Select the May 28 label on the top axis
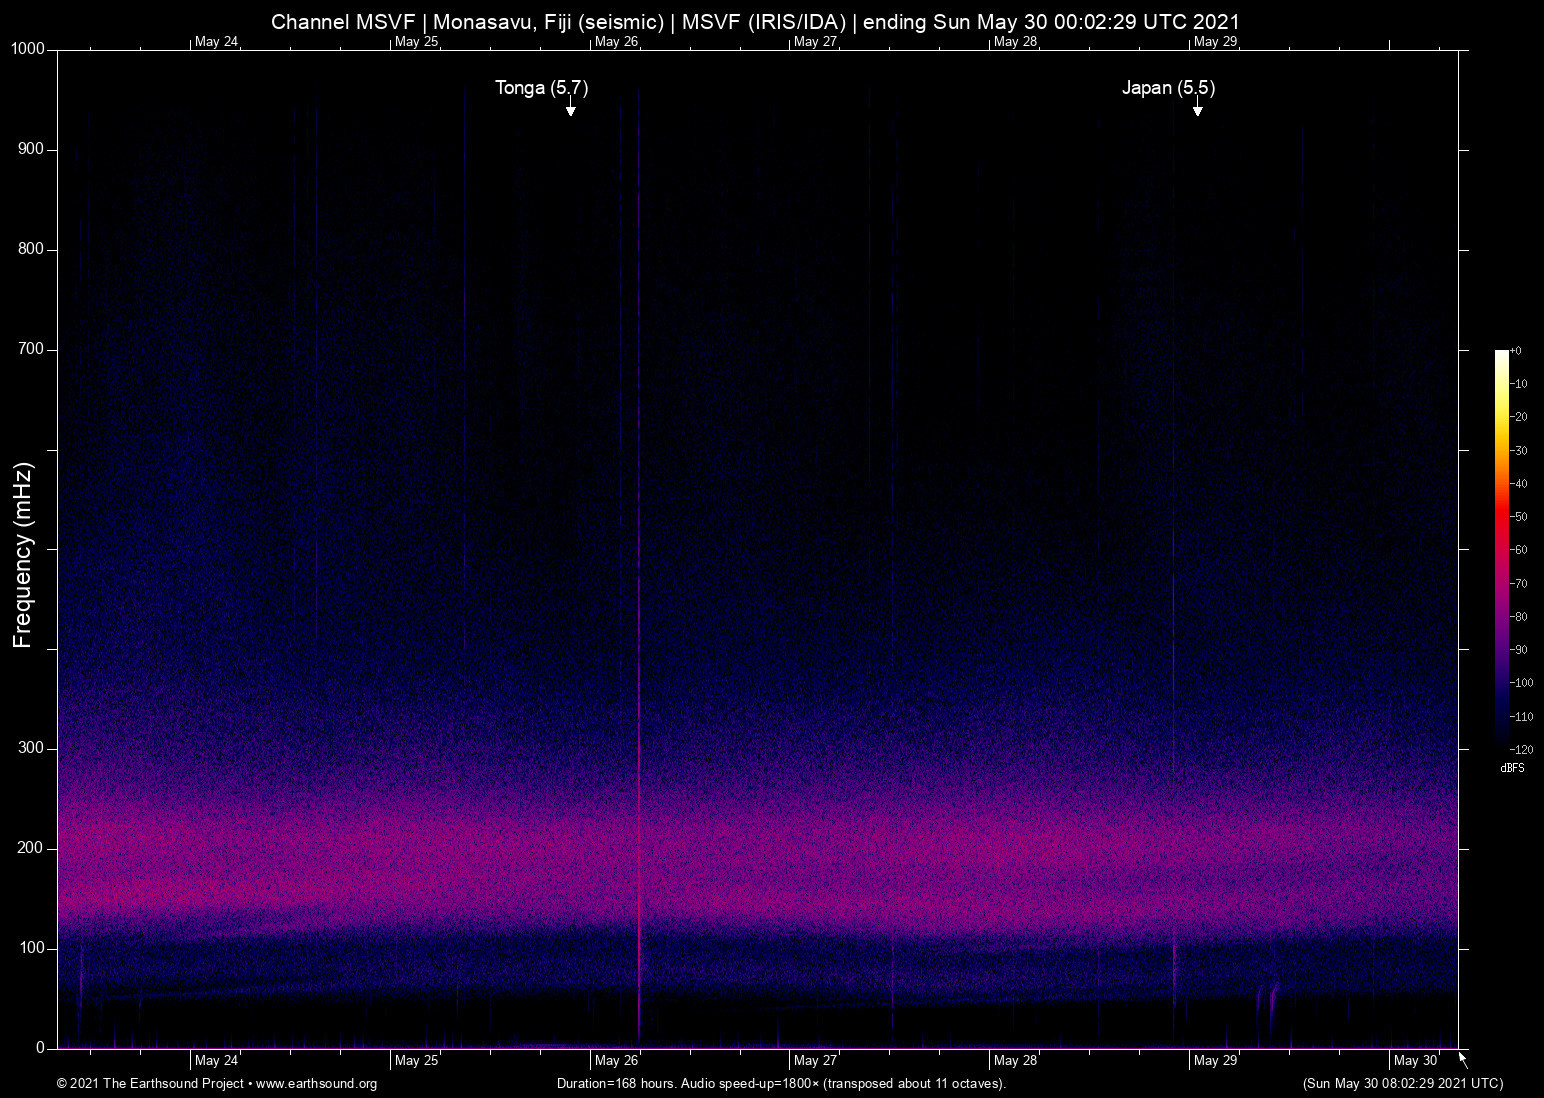1544x1098 pixels. (x=1015, y=42)
